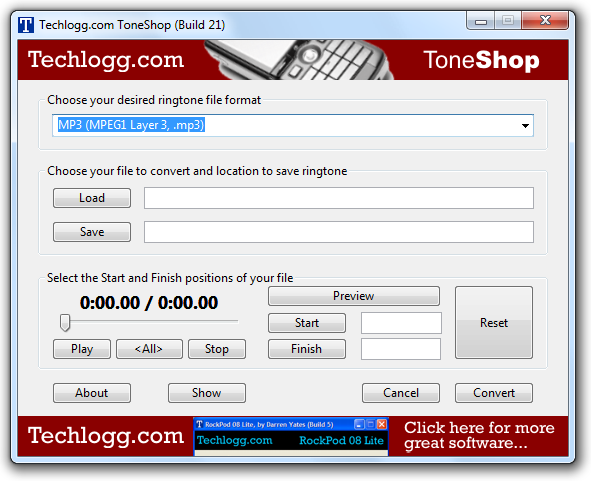591x481 pixels.
Task: Click the 0:00.00 / 0:00.00 time display
Action: (x=149, y=302)
